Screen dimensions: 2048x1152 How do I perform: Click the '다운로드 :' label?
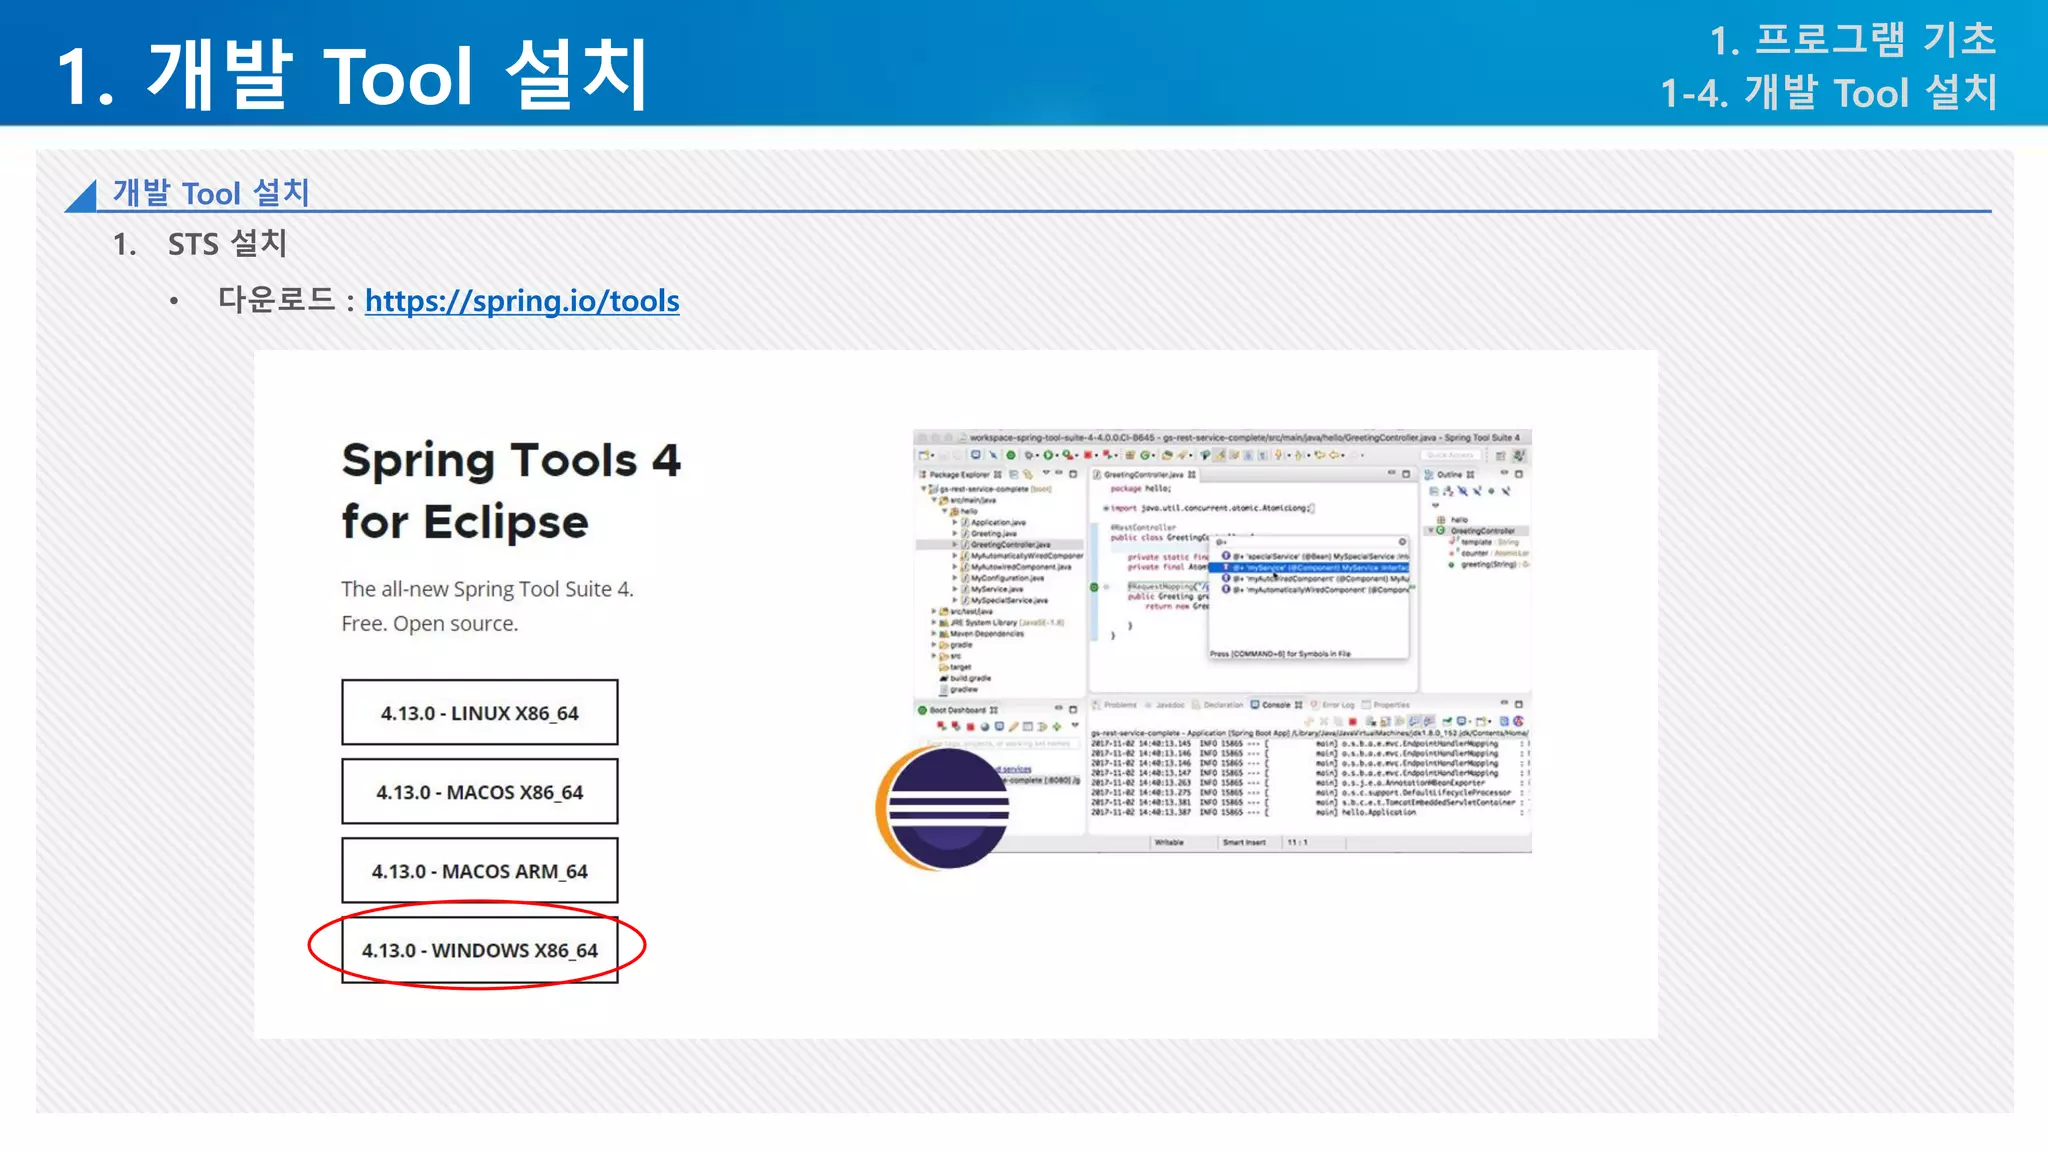[286, 300]
